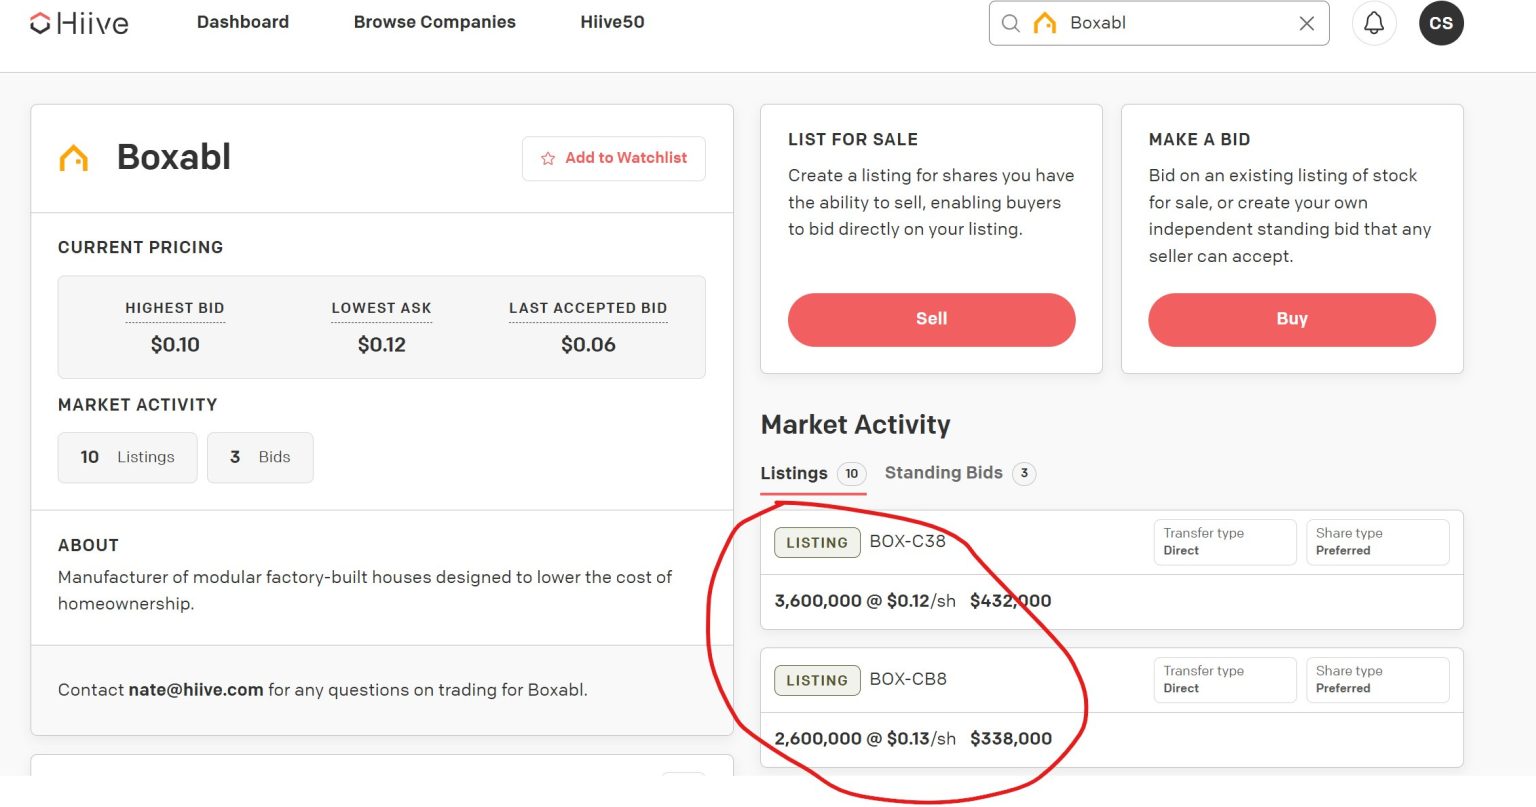Click the search magnifying glass icon
Viewport: 1536px width, 807px height.
1011,23
